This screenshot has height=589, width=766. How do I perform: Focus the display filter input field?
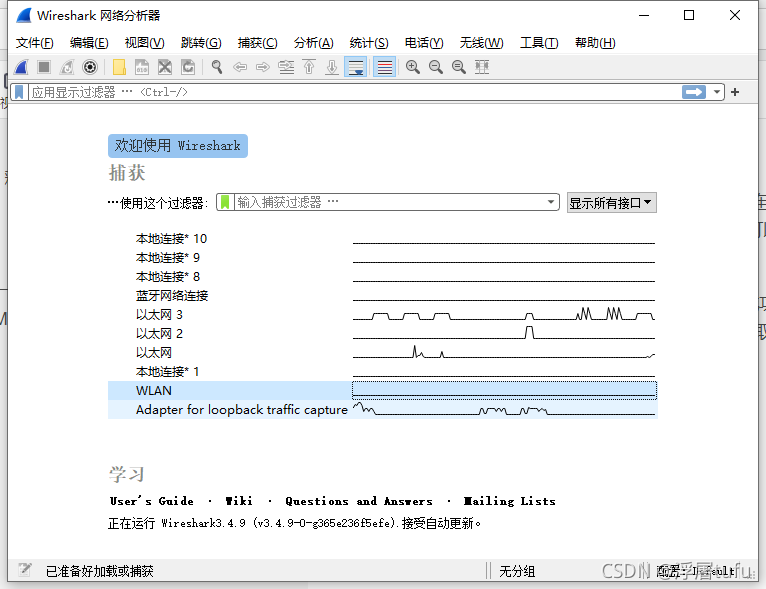[354, 92]
